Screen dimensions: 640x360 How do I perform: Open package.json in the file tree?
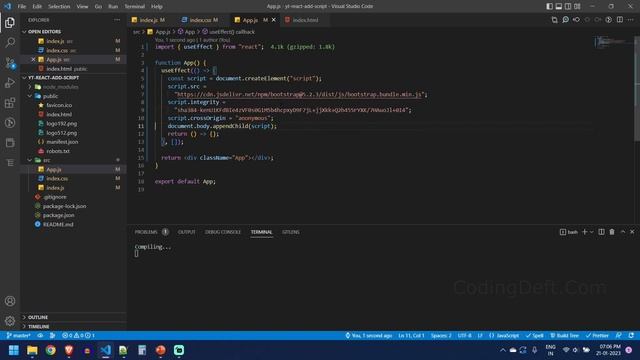[x=58, y=215]
